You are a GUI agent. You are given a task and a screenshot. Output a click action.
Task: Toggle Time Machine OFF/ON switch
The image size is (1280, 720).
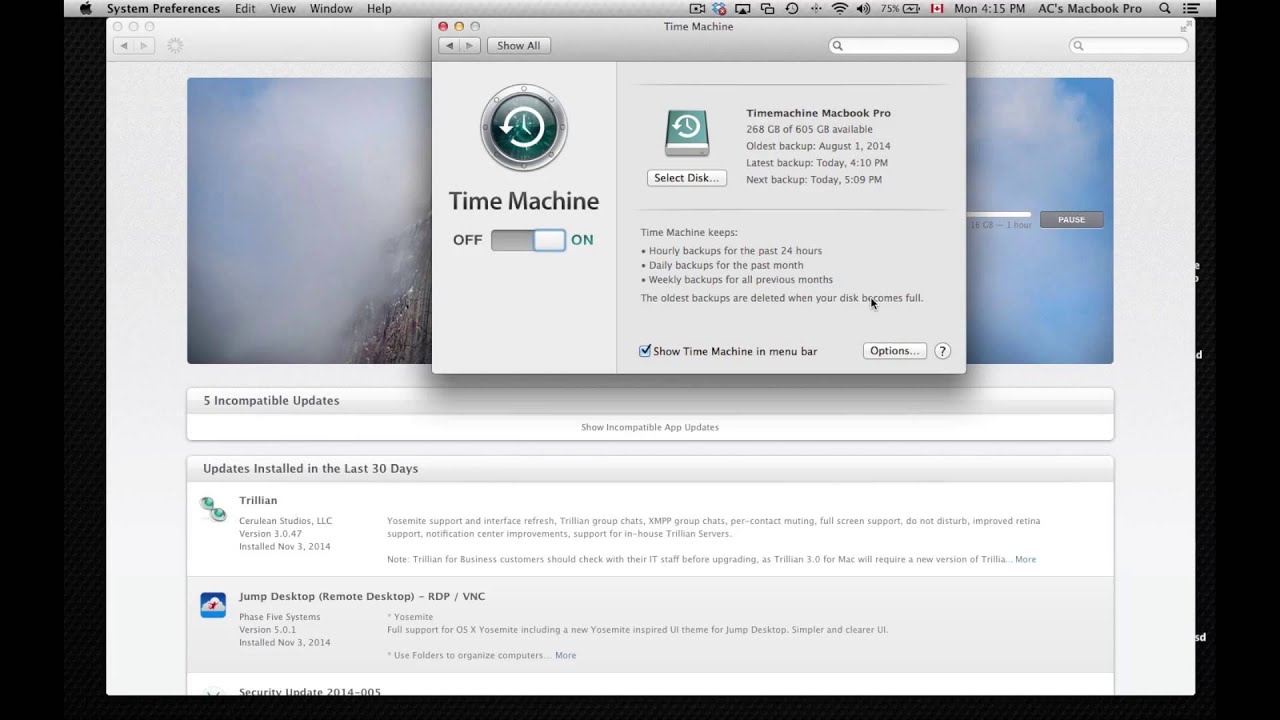pyautogui.click(x=528, y=240)
